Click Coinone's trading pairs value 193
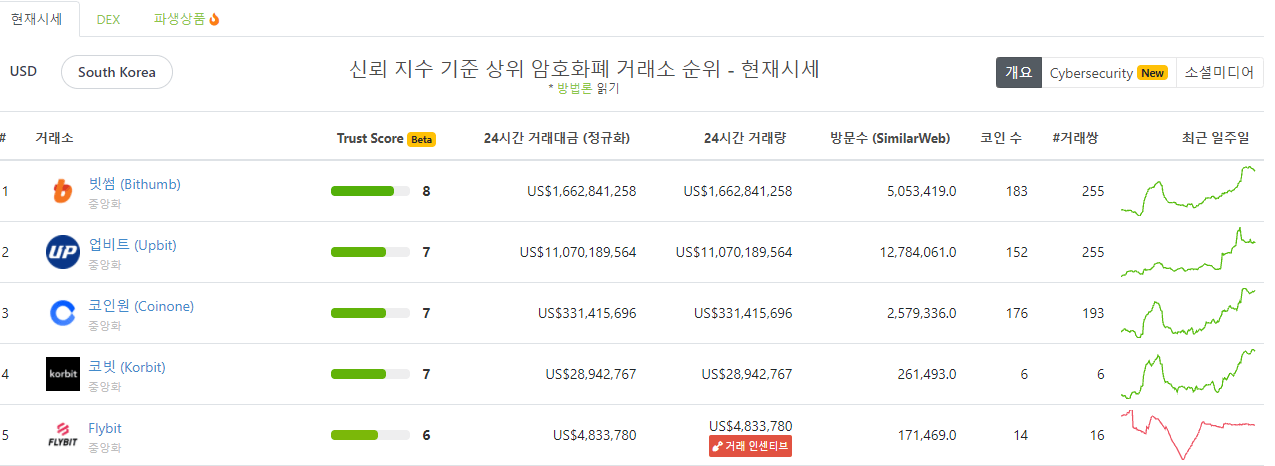 pyautogui.click(x=1093, y=313)
